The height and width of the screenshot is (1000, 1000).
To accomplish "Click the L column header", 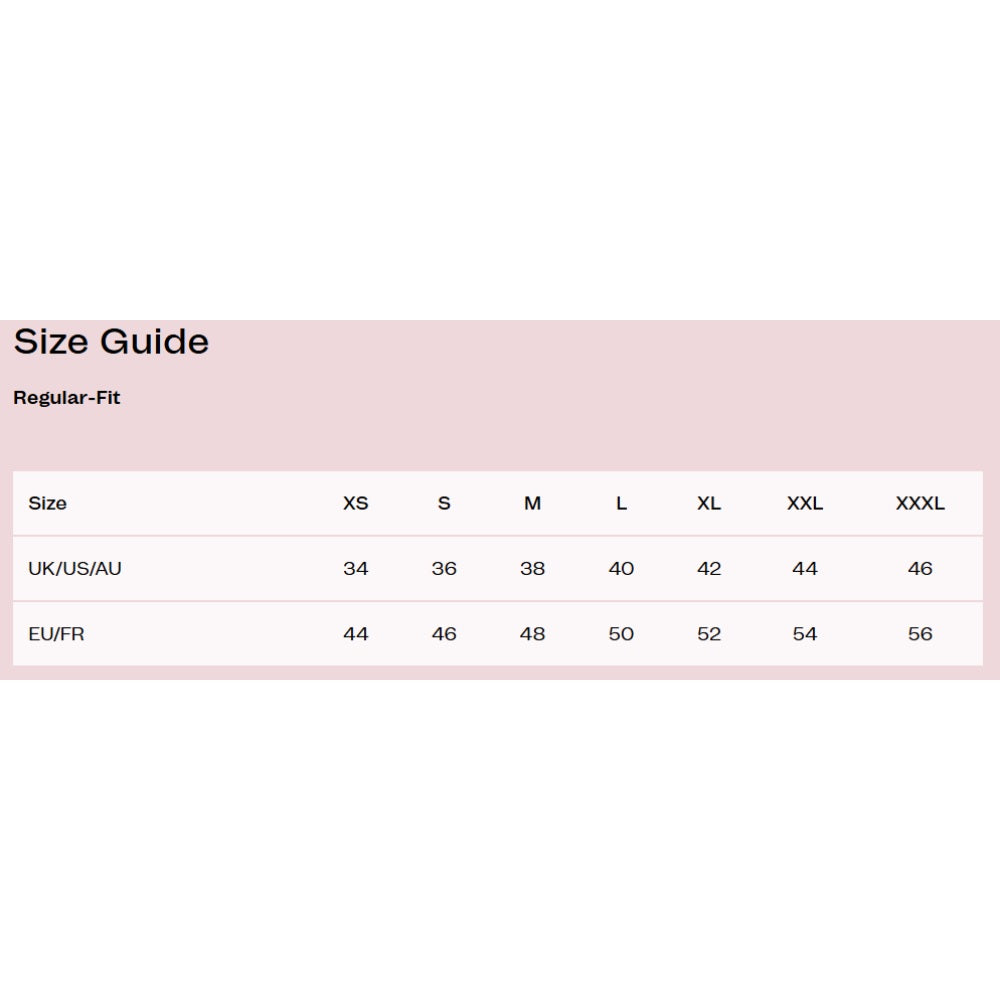I will 621,504.
